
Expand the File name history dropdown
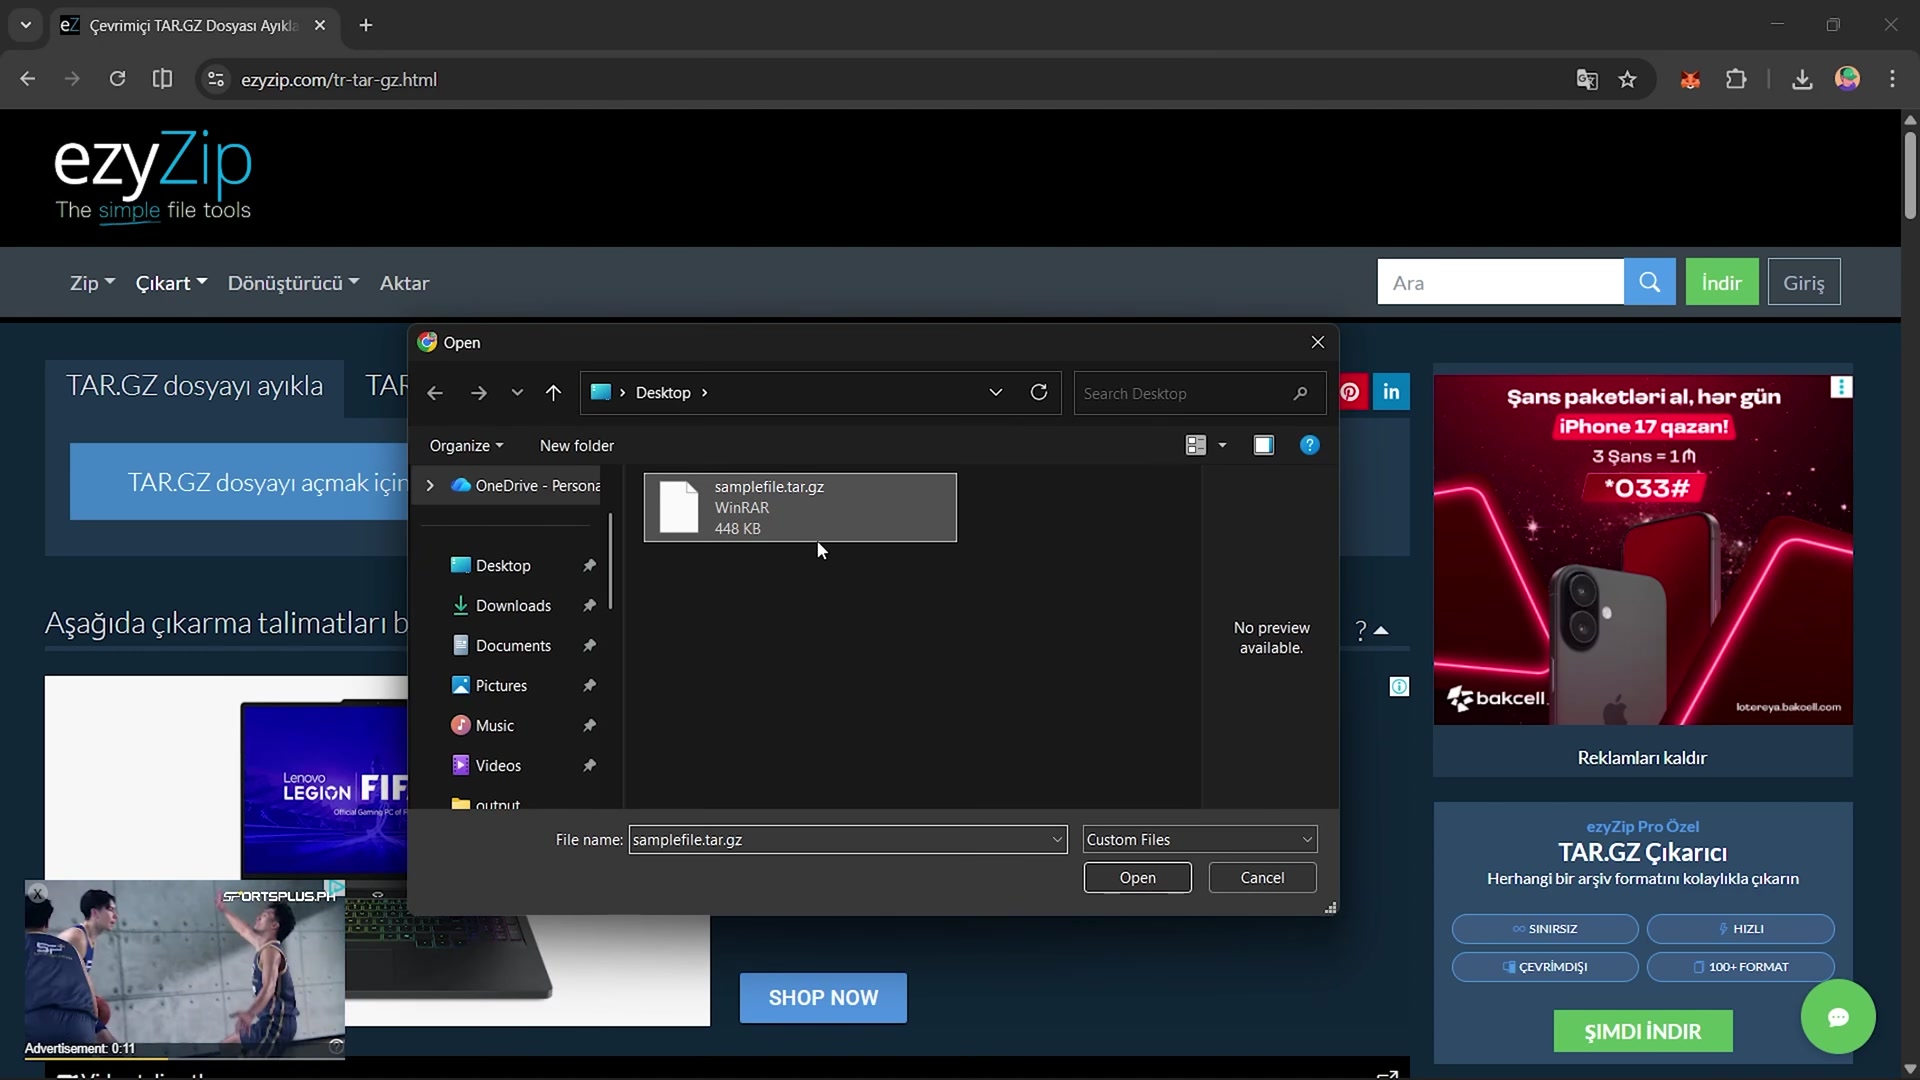click(x=1057, y=840)
